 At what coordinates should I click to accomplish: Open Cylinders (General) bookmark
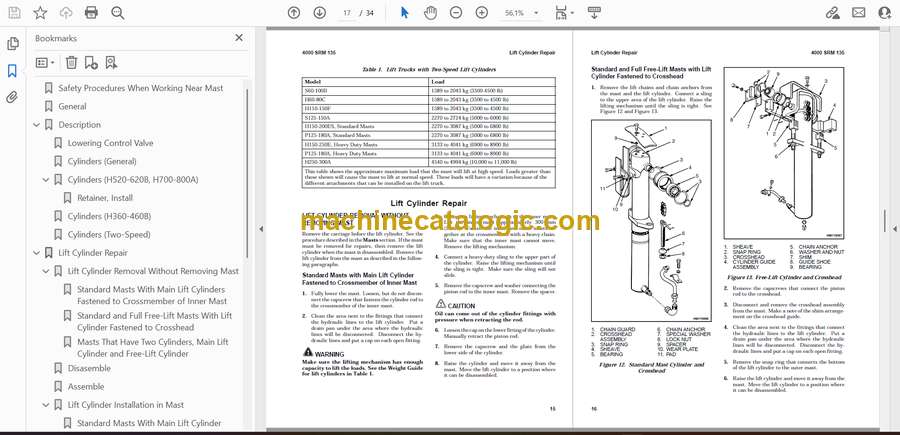pyautogui.click(x=102, y=161)
